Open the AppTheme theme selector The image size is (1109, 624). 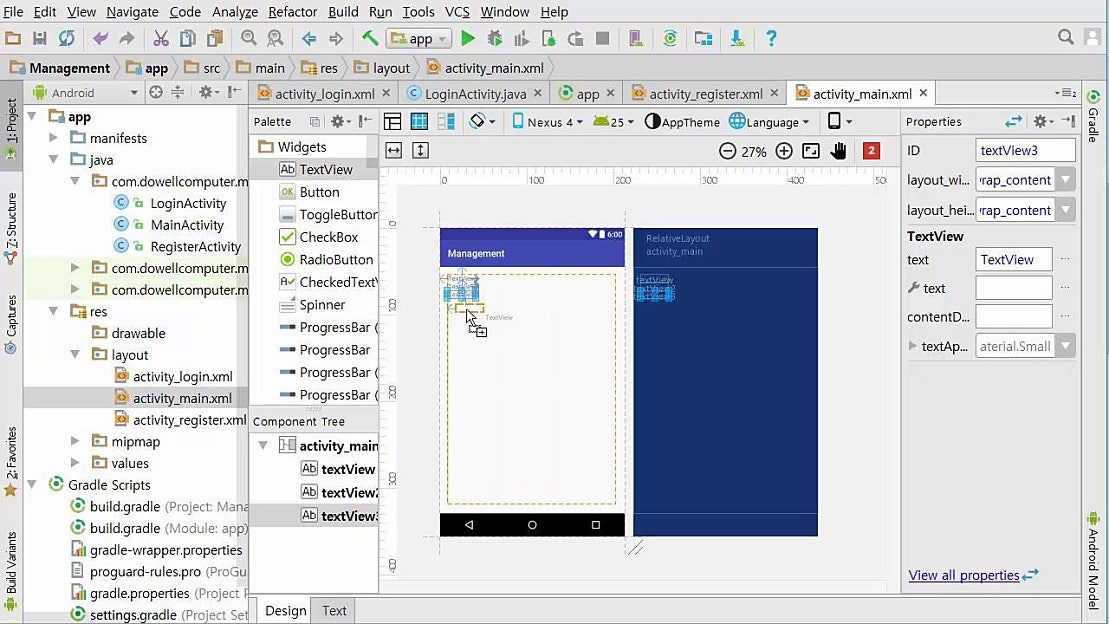click(x=682, y=122)
